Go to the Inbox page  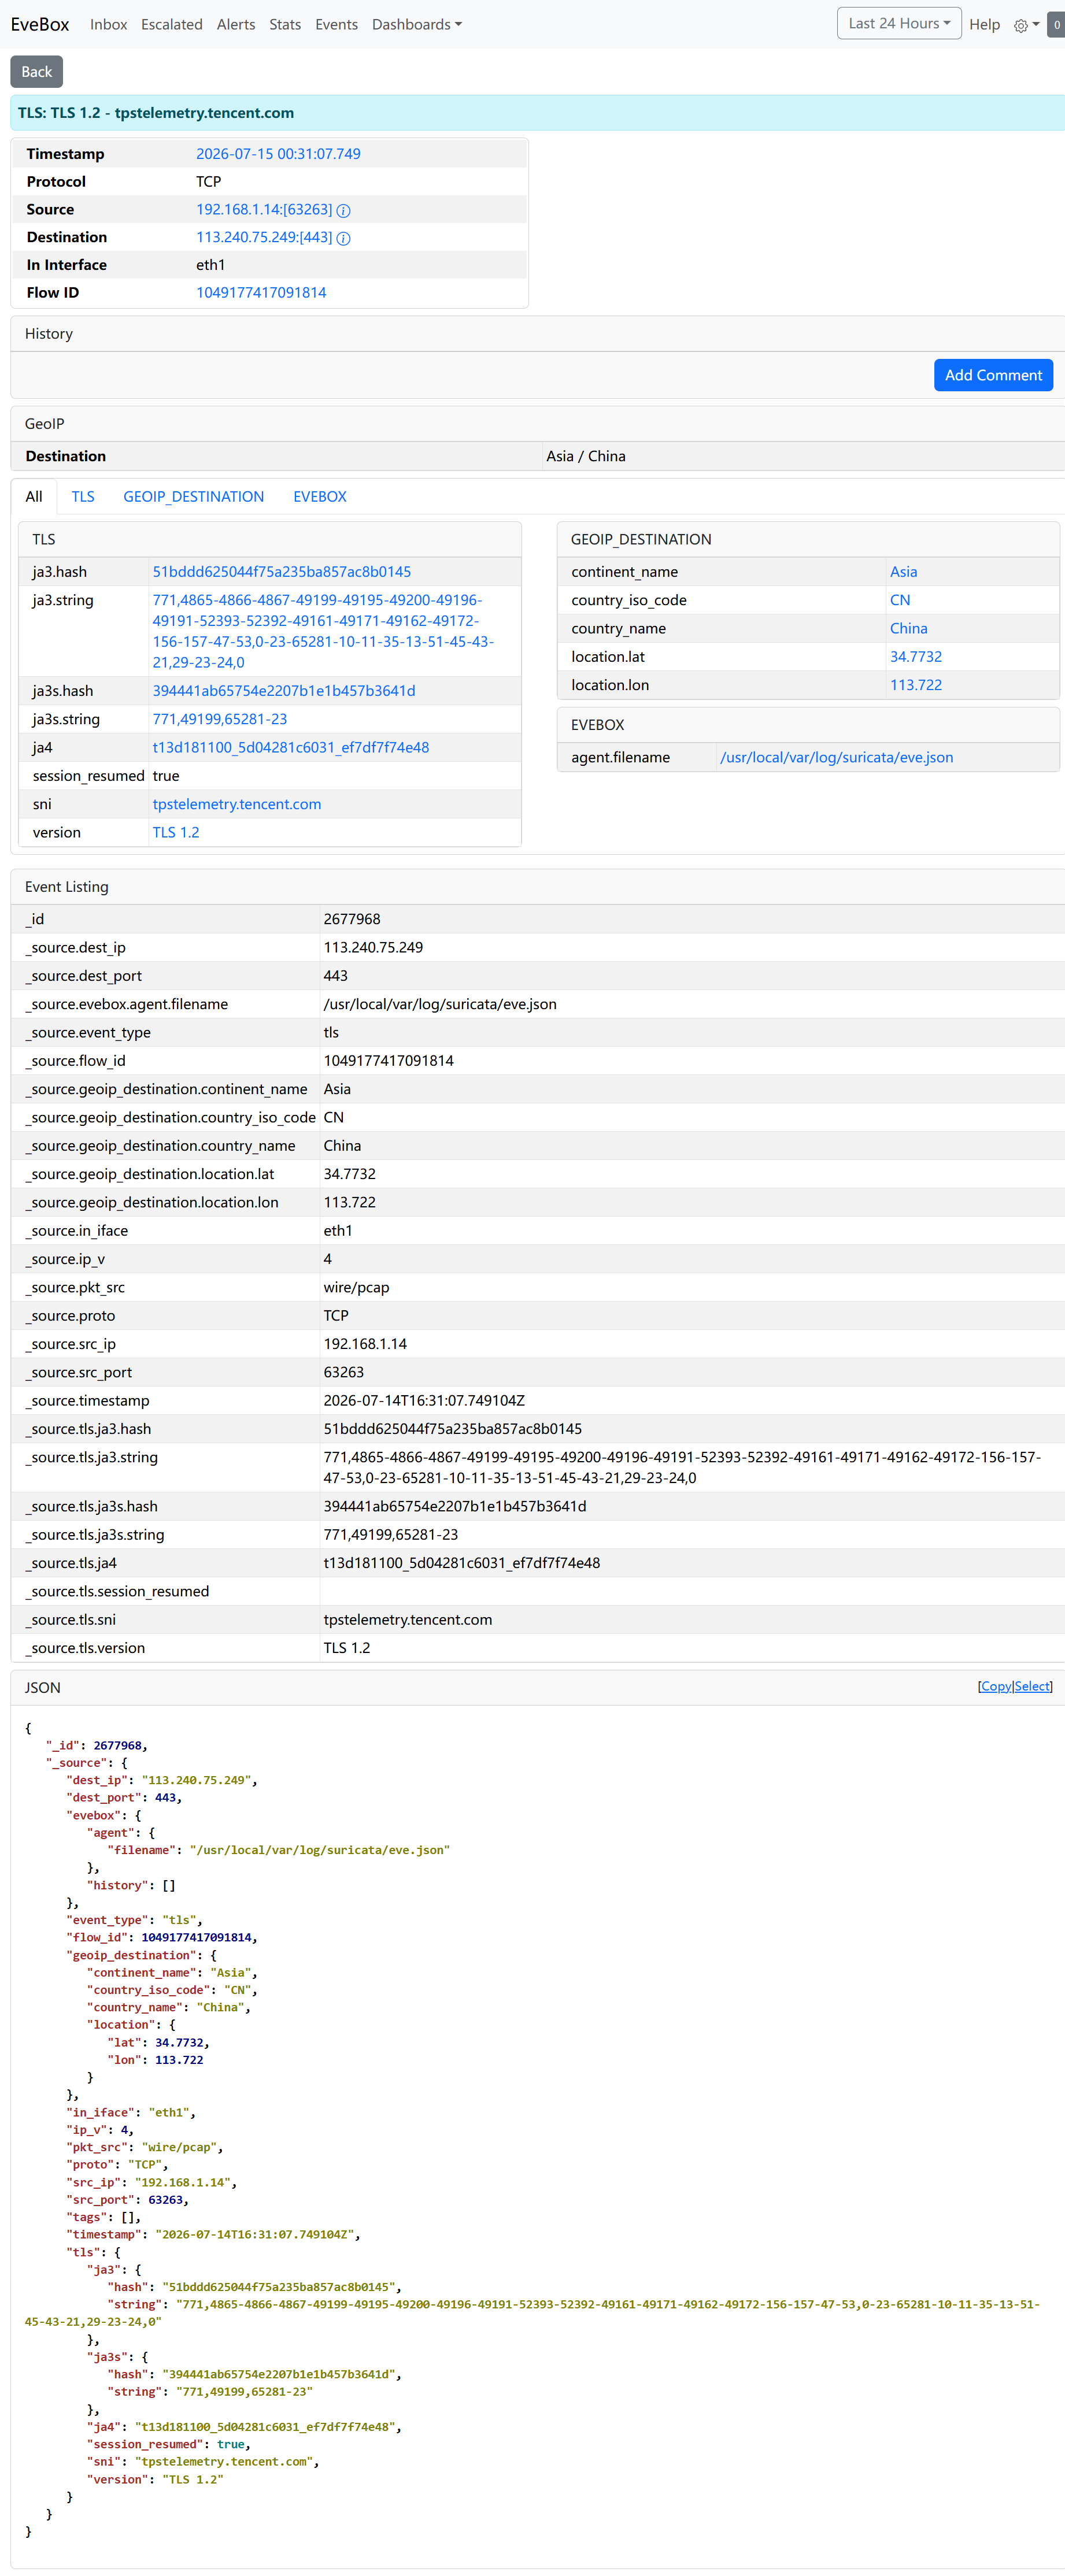tap(108, 25)
